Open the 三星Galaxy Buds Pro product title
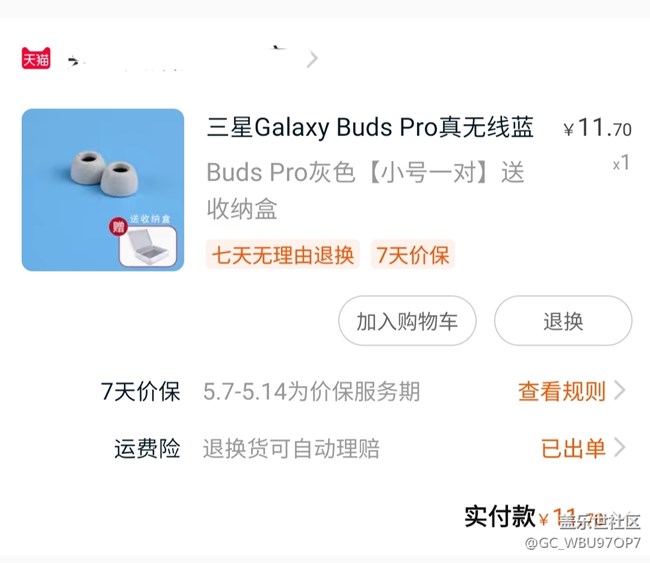This screenshot has width=650, height=563. click(370, 127)
